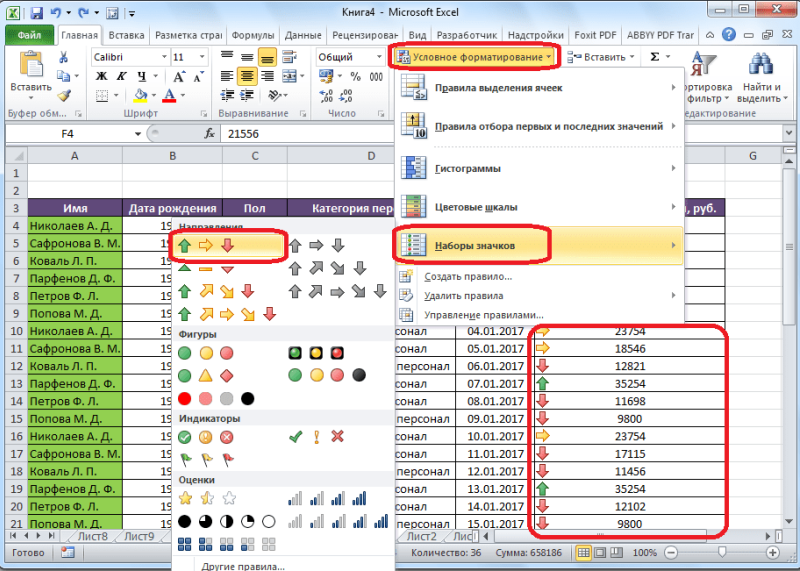Click the zoom slider handle
The image size is (800, 571).
pyautogui.click(x=722, y=553)
